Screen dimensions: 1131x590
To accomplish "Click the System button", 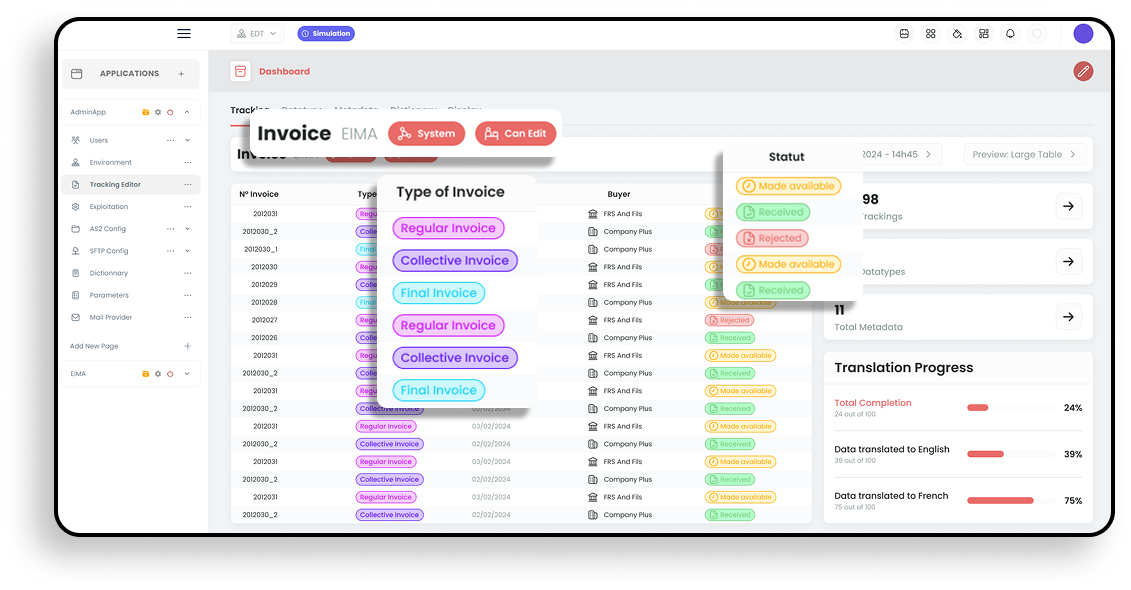I will point(427,134).
